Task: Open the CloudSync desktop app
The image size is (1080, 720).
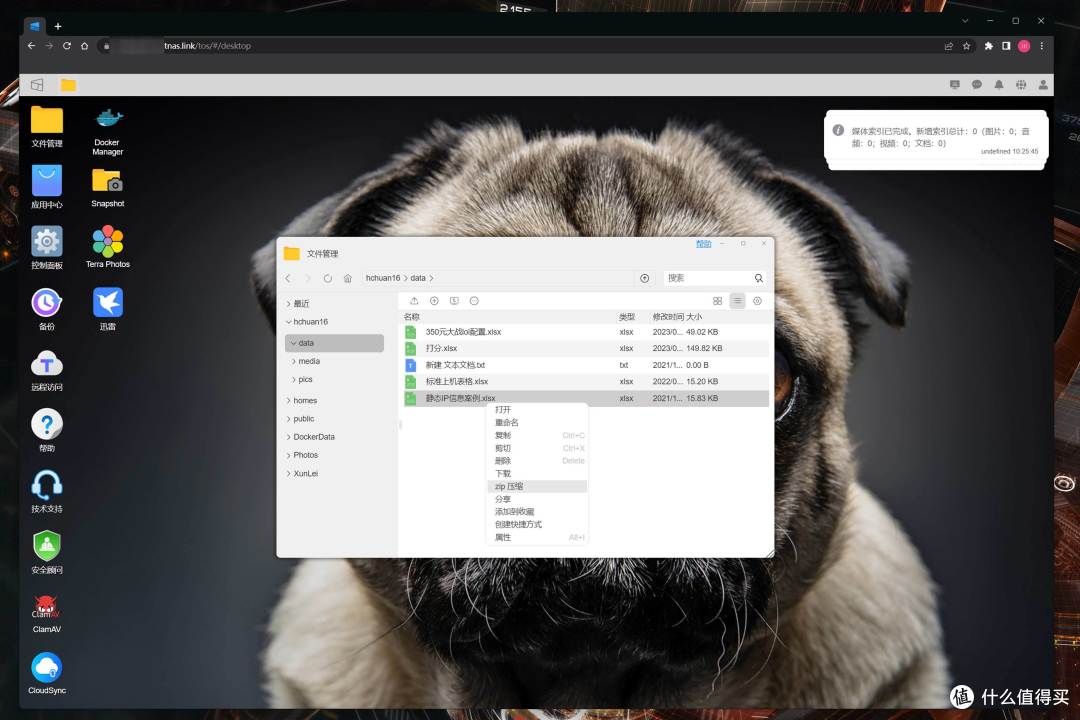Action: 47,673
